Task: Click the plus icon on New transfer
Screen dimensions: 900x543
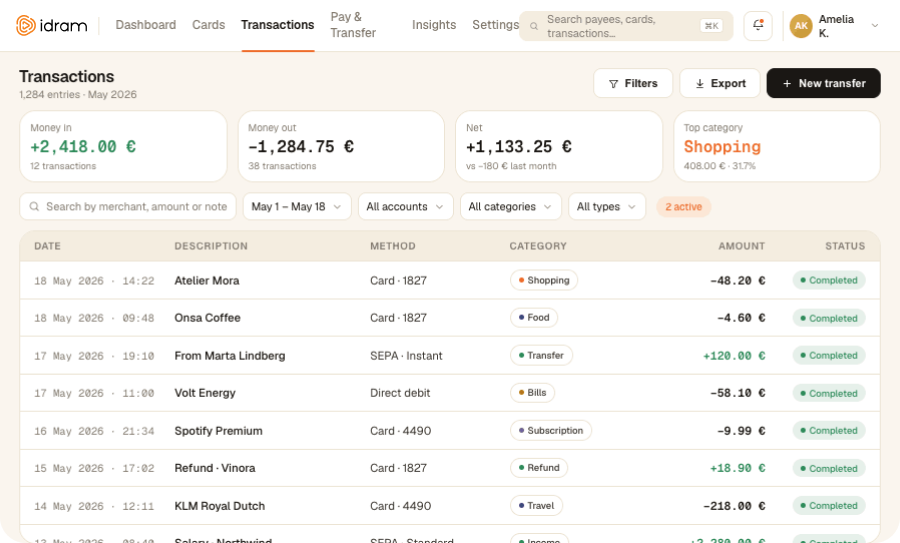Action: point(787,84)
